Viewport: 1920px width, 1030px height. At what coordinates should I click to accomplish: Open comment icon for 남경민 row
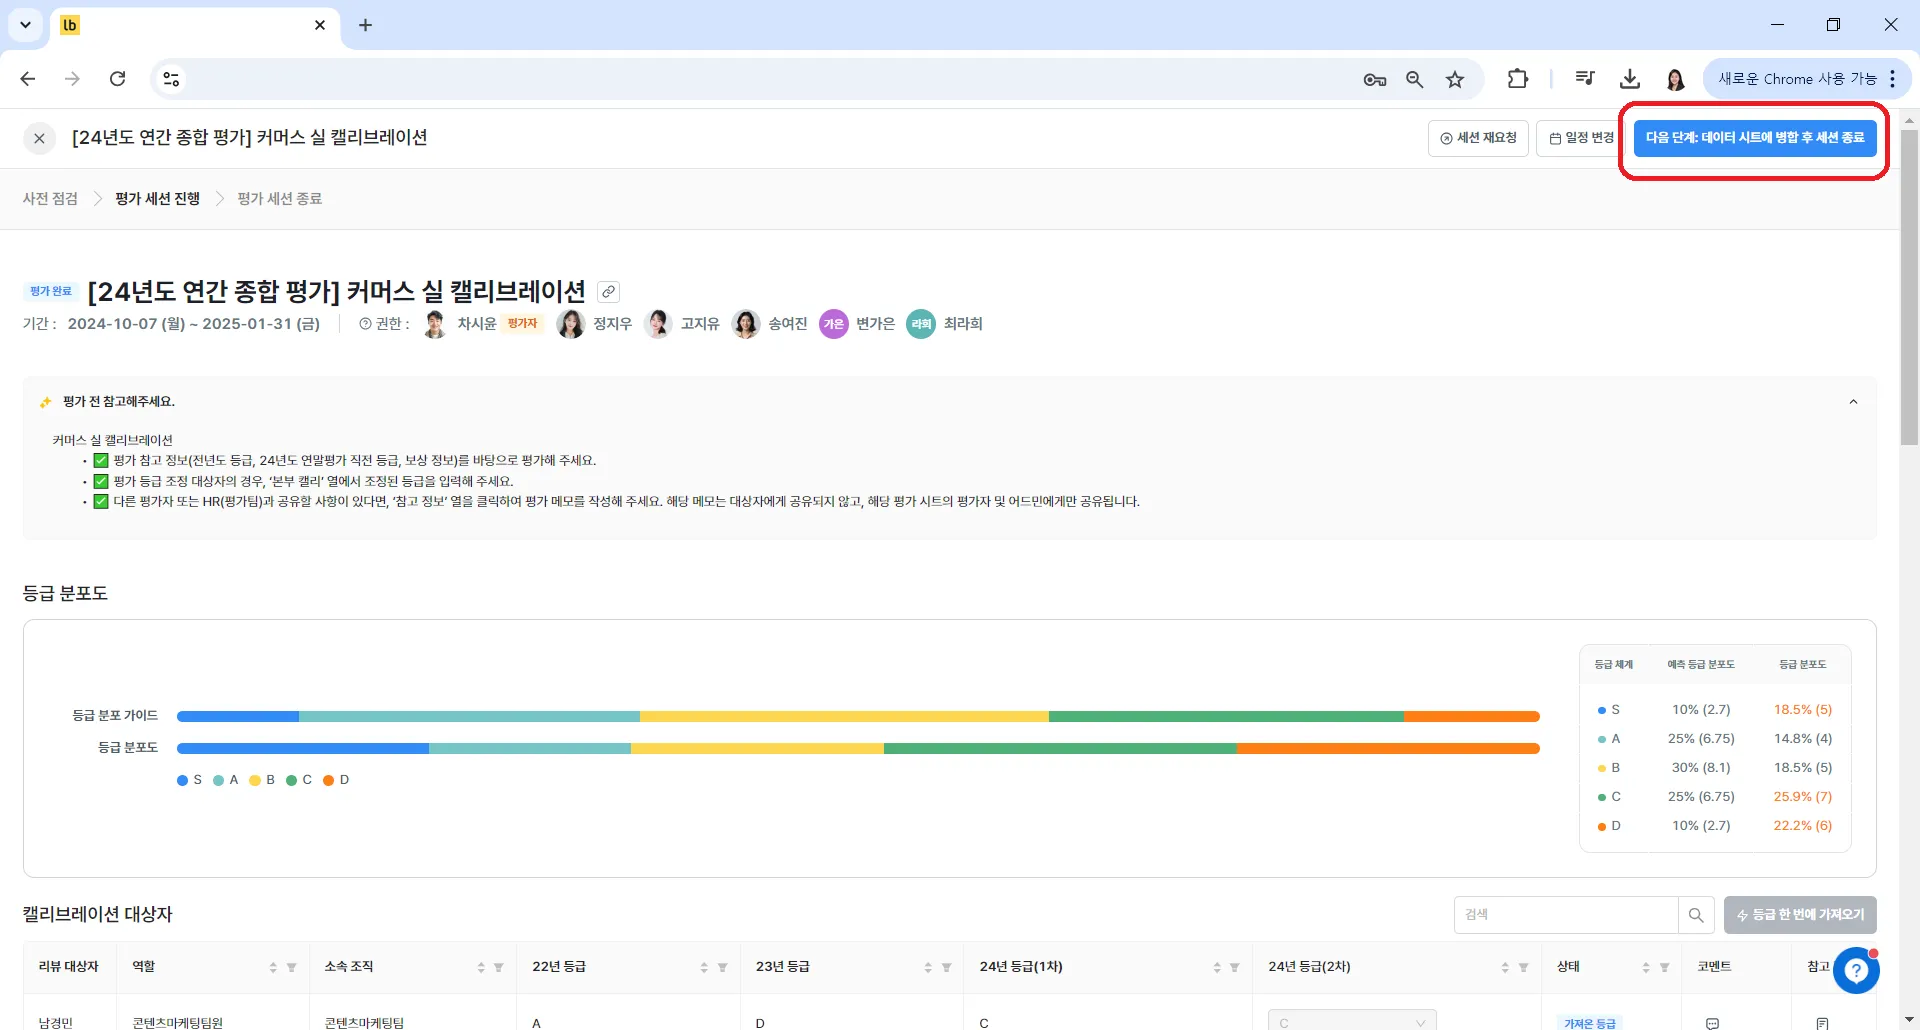[x=1712, y=1023]
